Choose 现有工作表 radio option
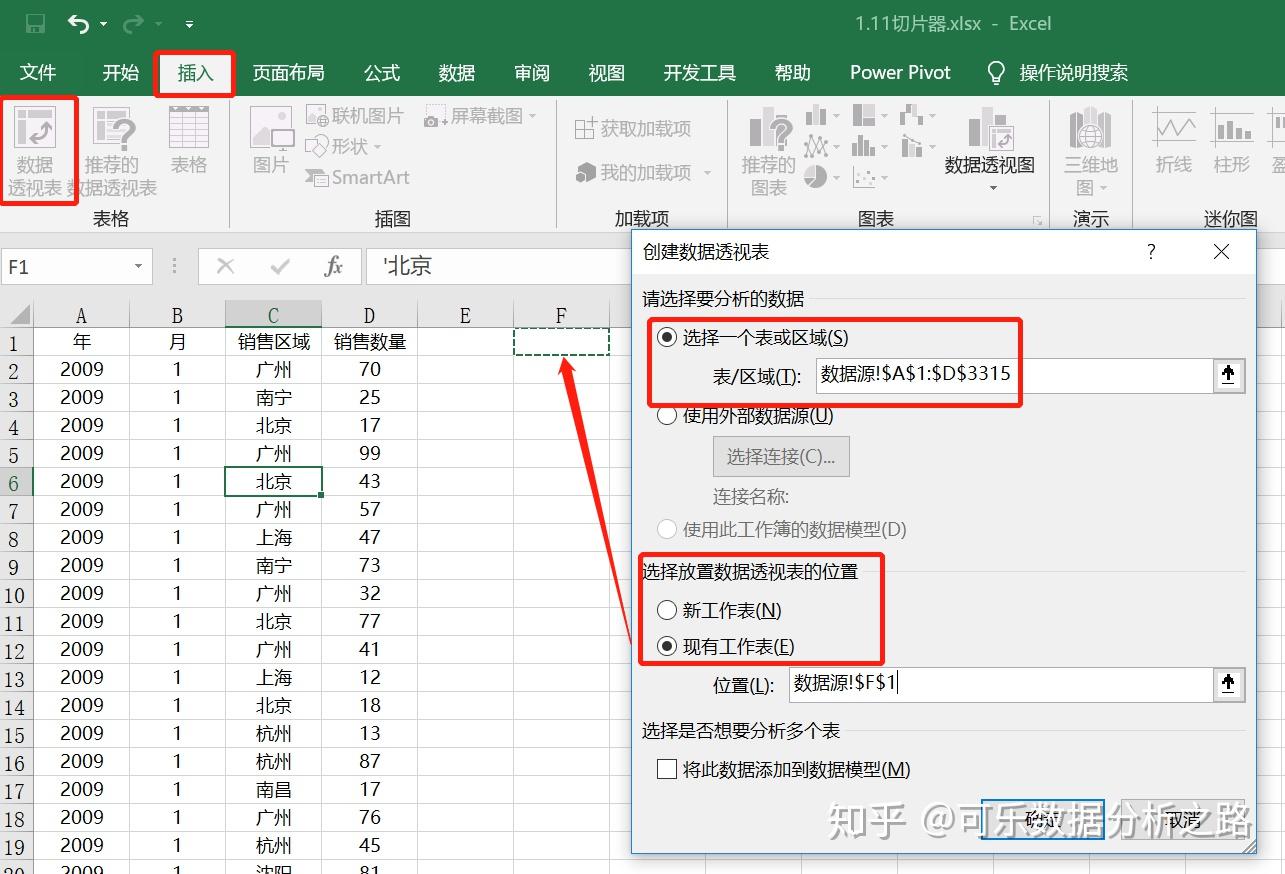This screenshot has width=1285, height=874. 667,646
